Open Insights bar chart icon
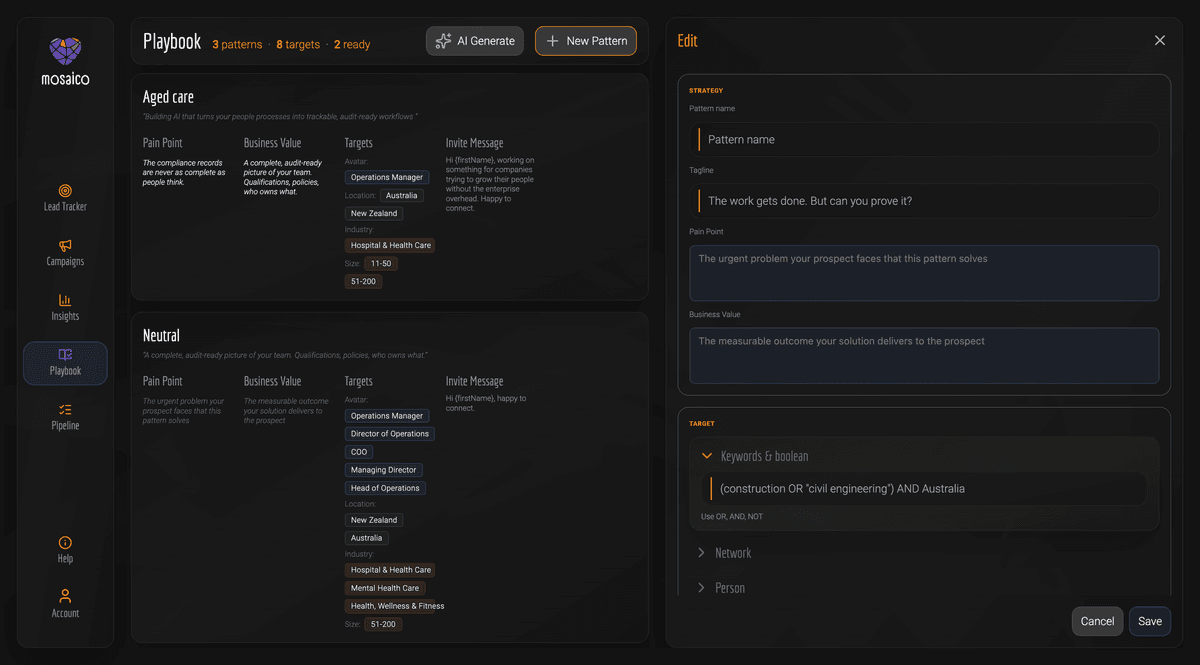This screenshot has width=1200, height=665. pyautogui.click(x=65, y=300)
